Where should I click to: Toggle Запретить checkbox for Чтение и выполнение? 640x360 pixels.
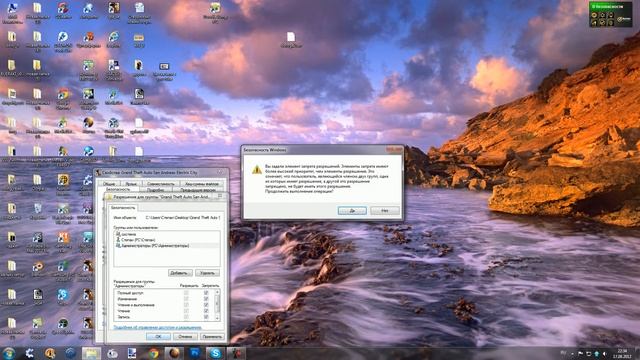click(206, 305)
